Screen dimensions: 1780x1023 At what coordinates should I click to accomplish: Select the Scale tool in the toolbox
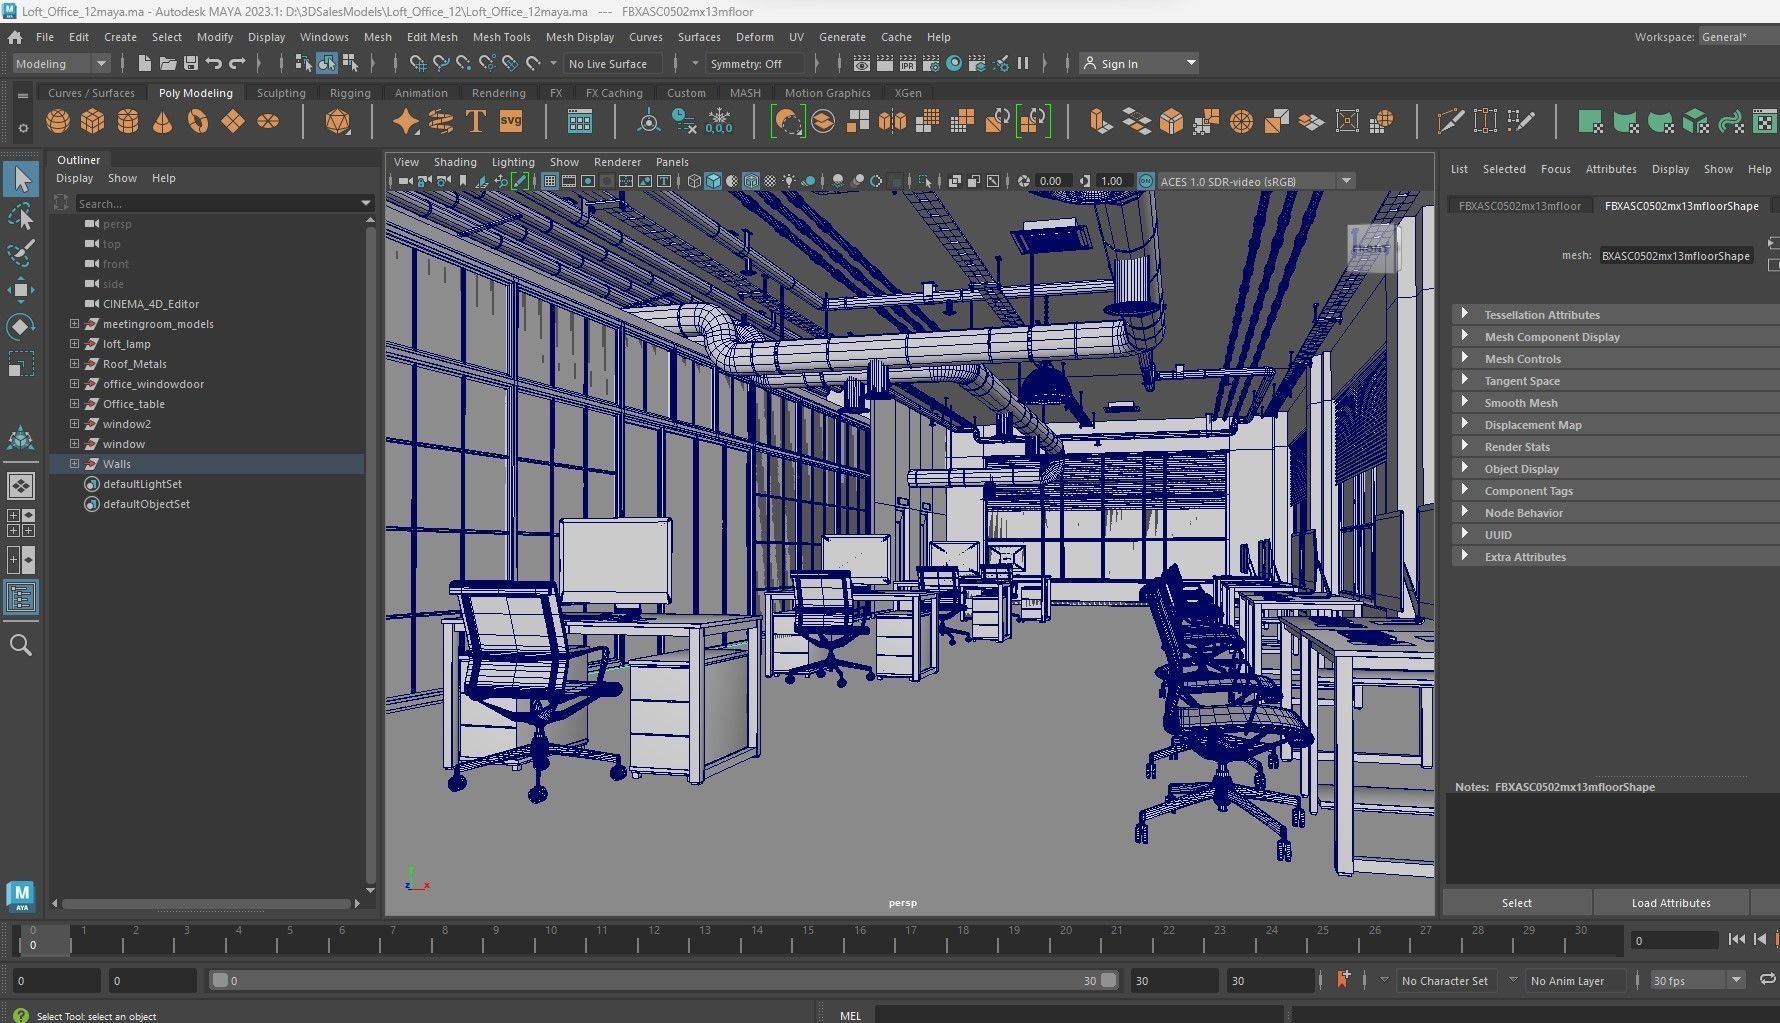[21, 364]
